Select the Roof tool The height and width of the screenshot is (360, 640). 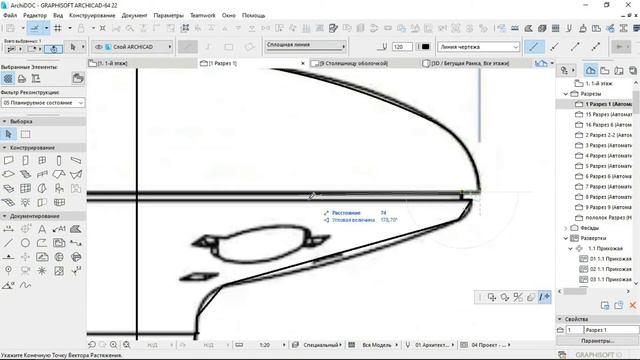[x=59, y=174]
